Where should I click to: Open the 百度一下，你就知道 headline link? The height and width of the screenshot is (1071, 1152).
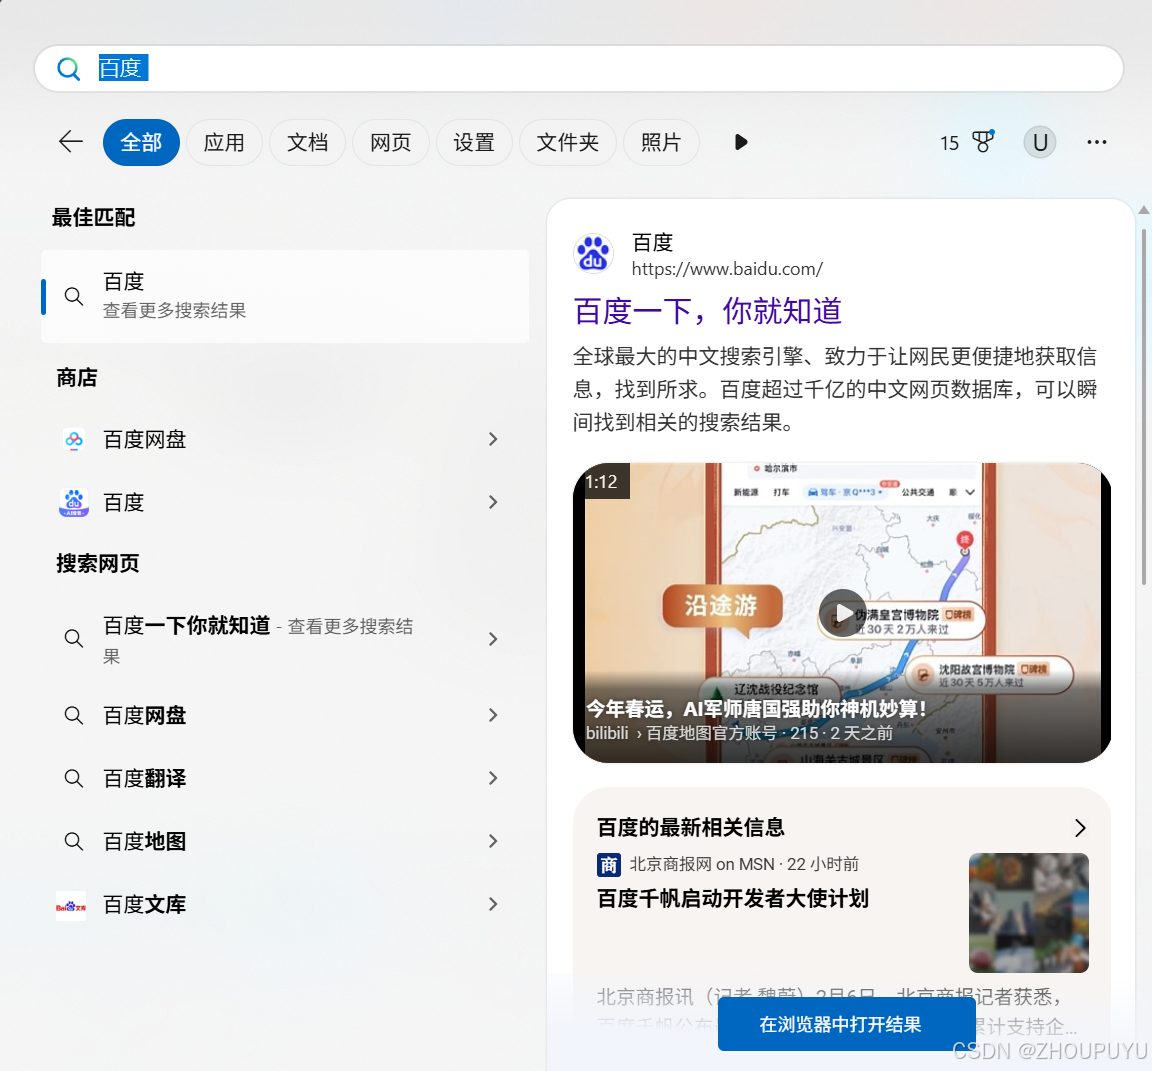pyautogui.click(x=708, y=311)
